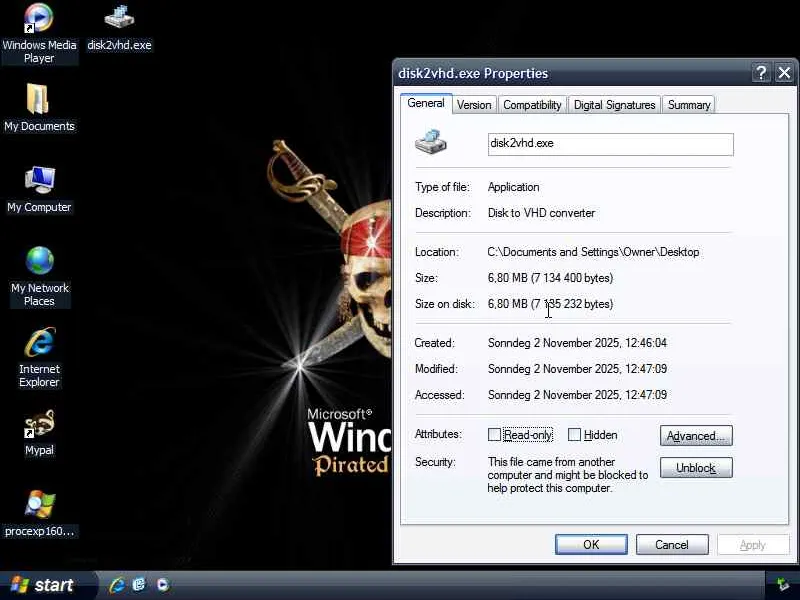Click the Advanced... attributes button
This screenshot has height=600, width=800.
696,436
